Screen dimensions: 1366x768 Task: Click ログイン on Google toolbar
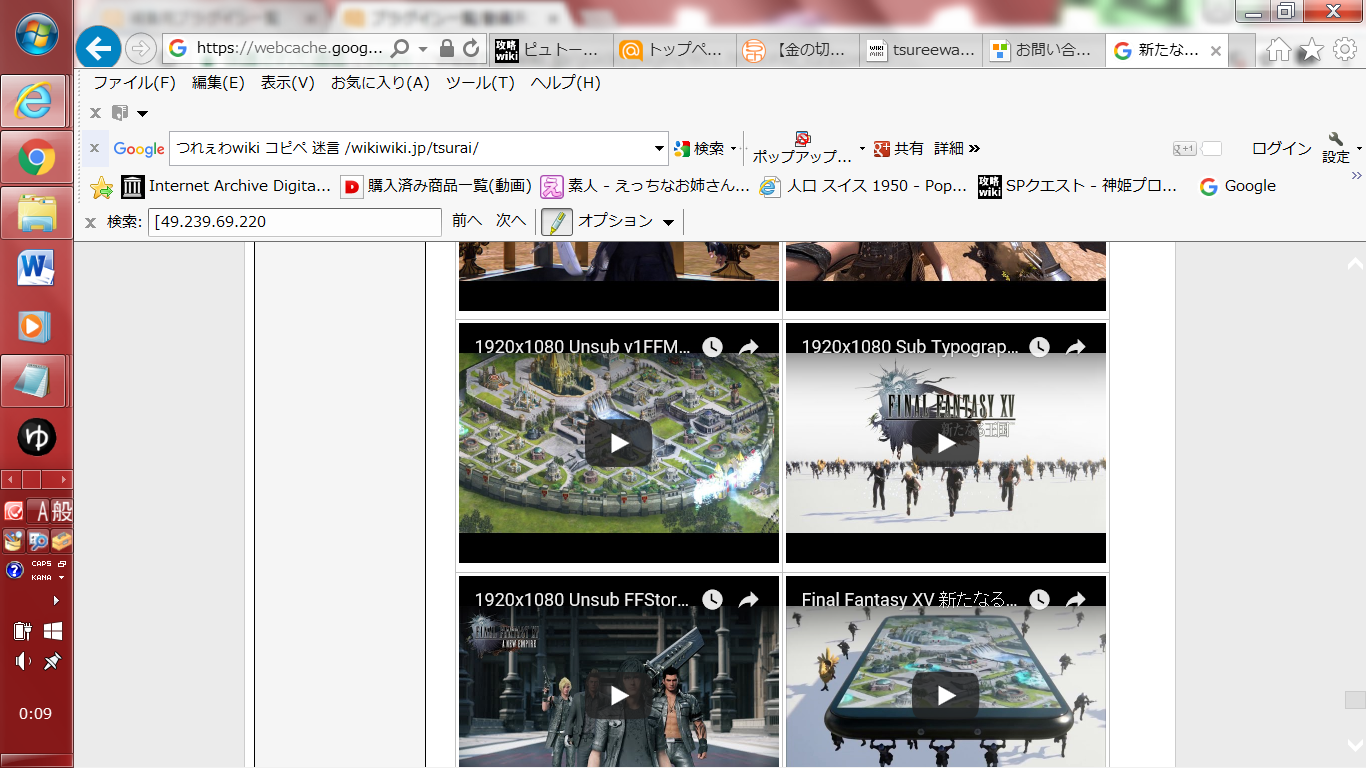pos(1281,149)
